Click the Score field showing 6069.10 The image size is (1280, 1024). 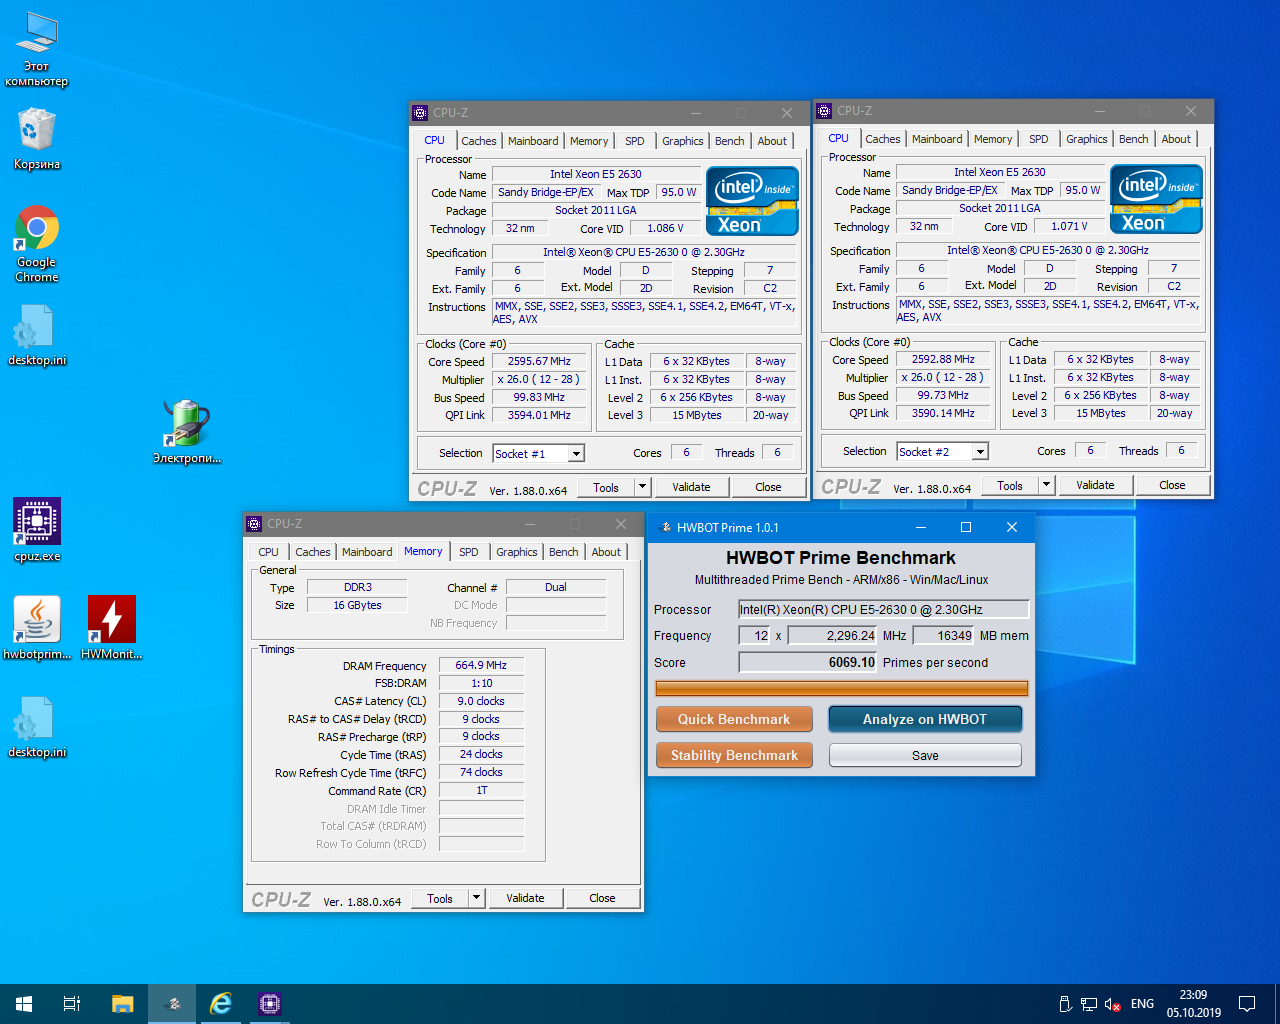808,662
